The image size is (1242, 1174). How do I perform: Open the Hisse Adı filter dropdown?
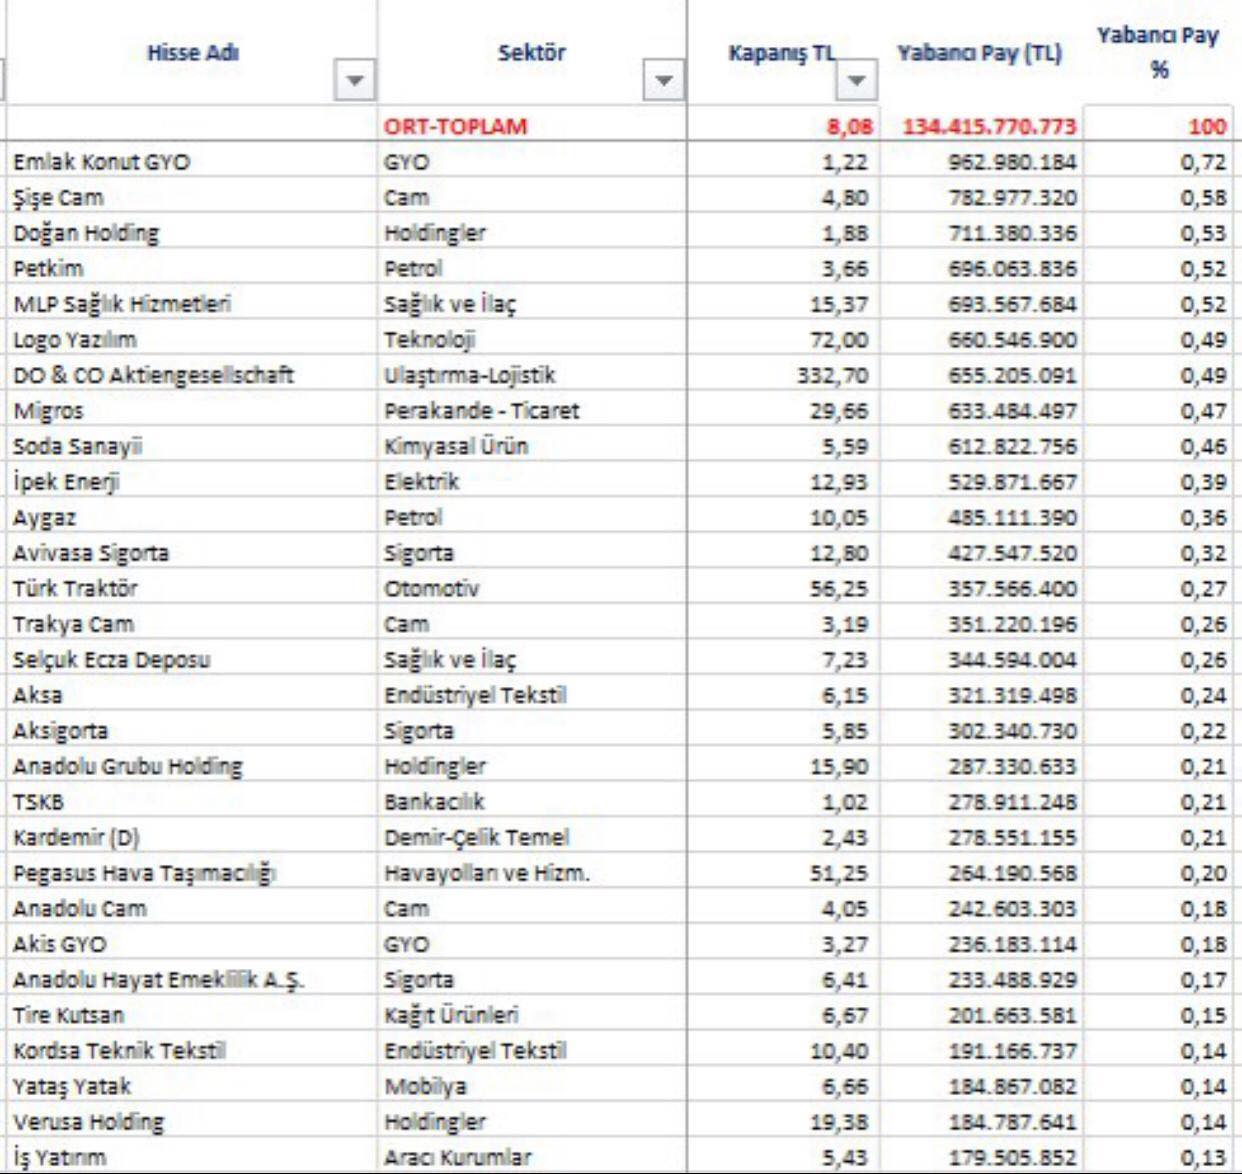pyautogui.click(x=354, y=81)
